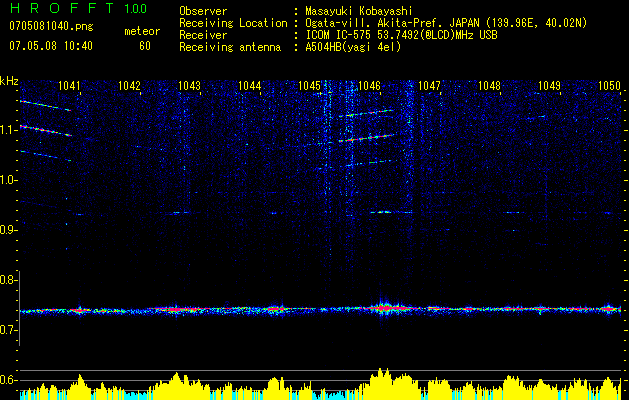Click the 0.9 kHz axis label
Viewport: 629px width, 400px height.
coord(8,230)
